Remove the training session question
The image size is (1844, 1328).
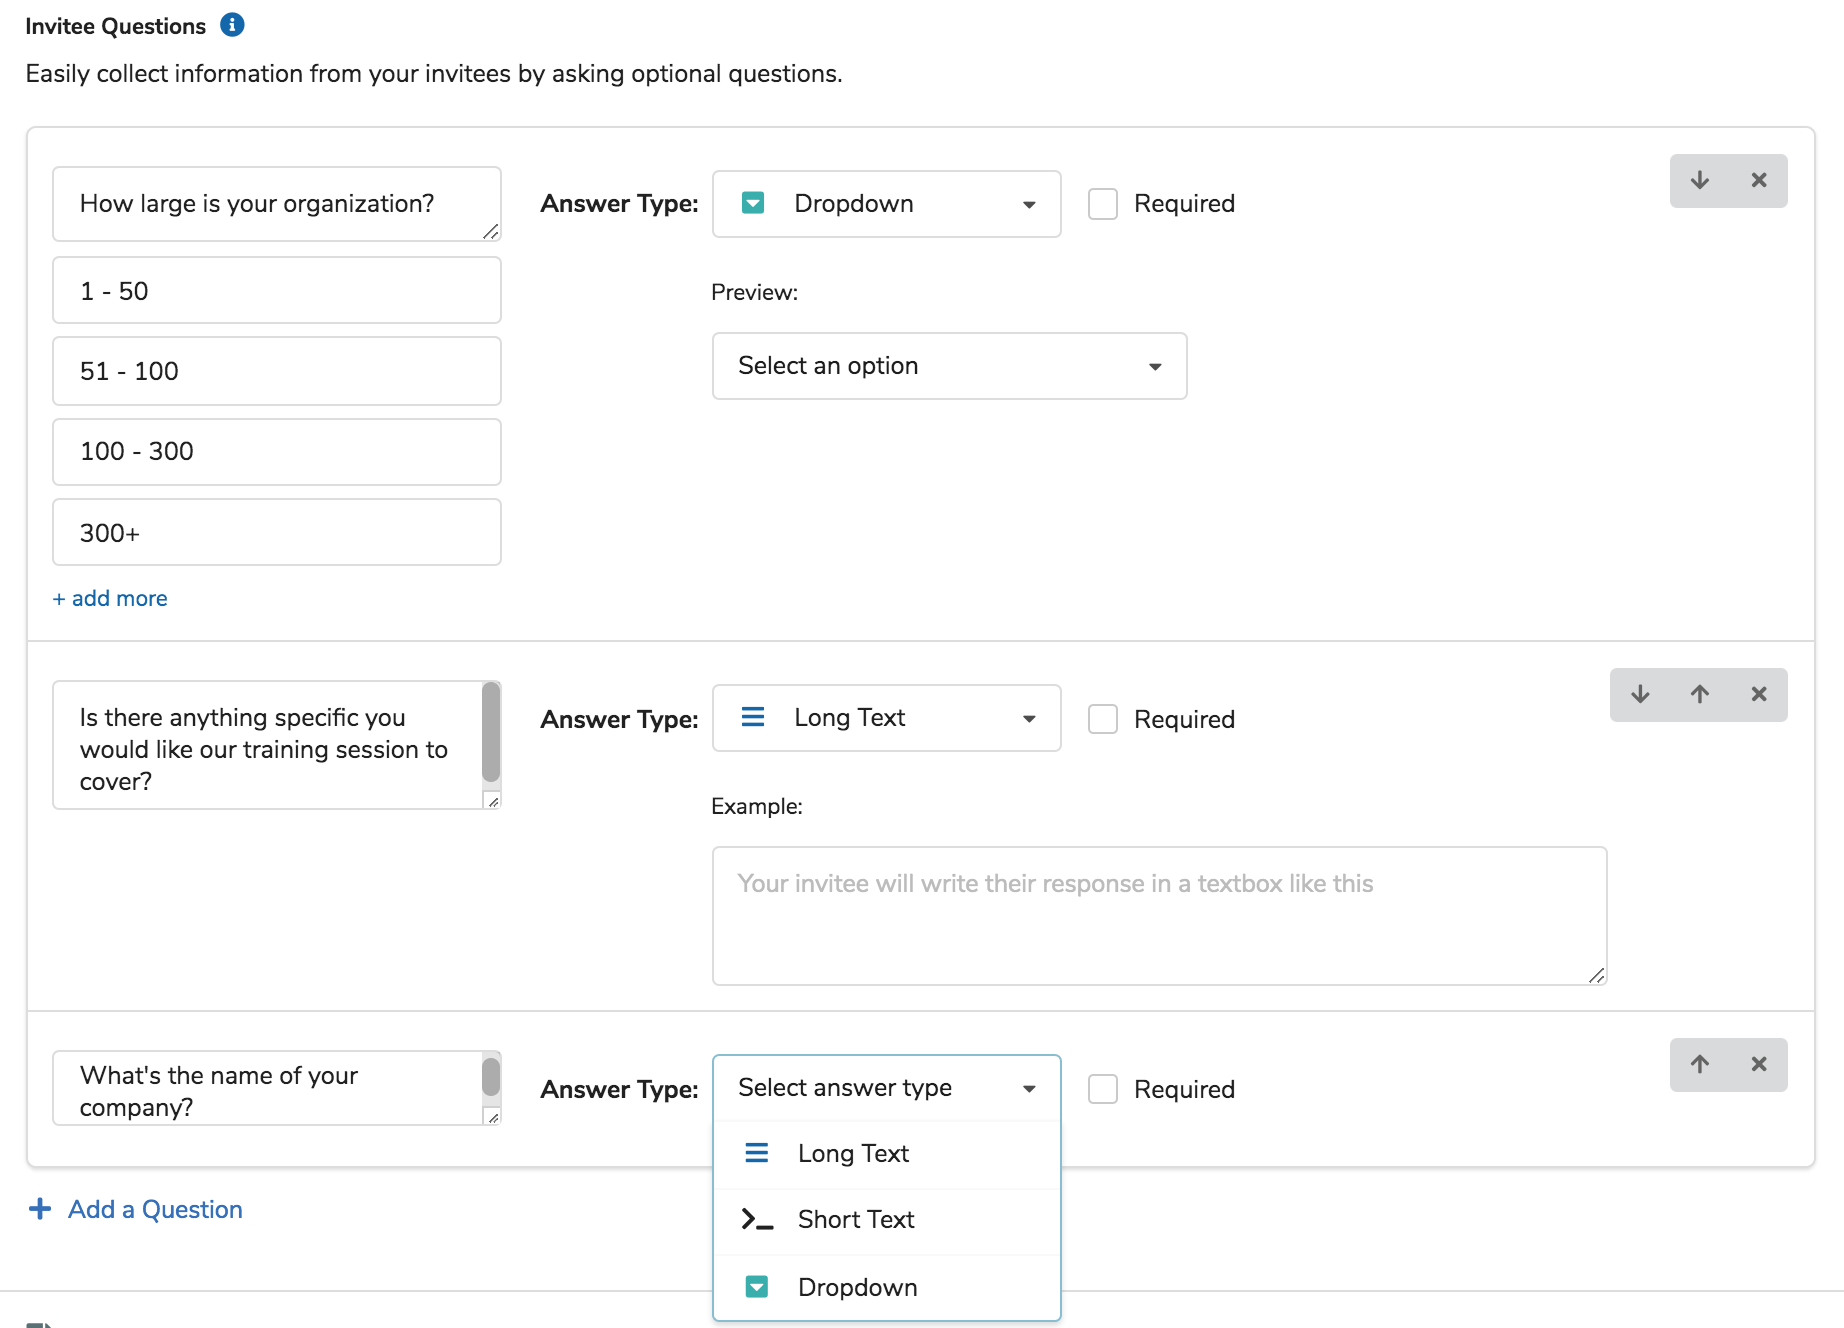(1758, 695)
